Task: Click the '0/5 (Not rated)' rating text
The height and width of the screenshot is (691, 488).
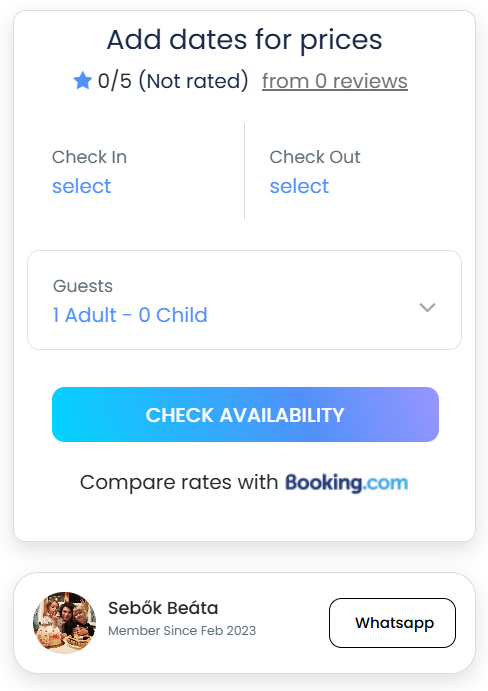Action: pos(173,81)
